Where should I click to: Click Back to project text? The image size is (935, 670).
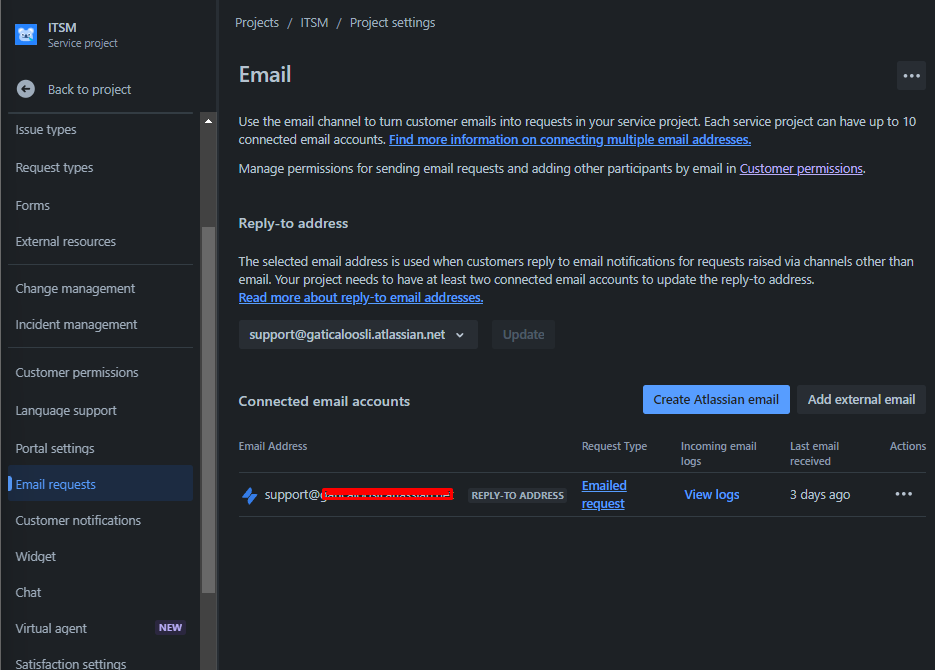(x=89, y=89)
